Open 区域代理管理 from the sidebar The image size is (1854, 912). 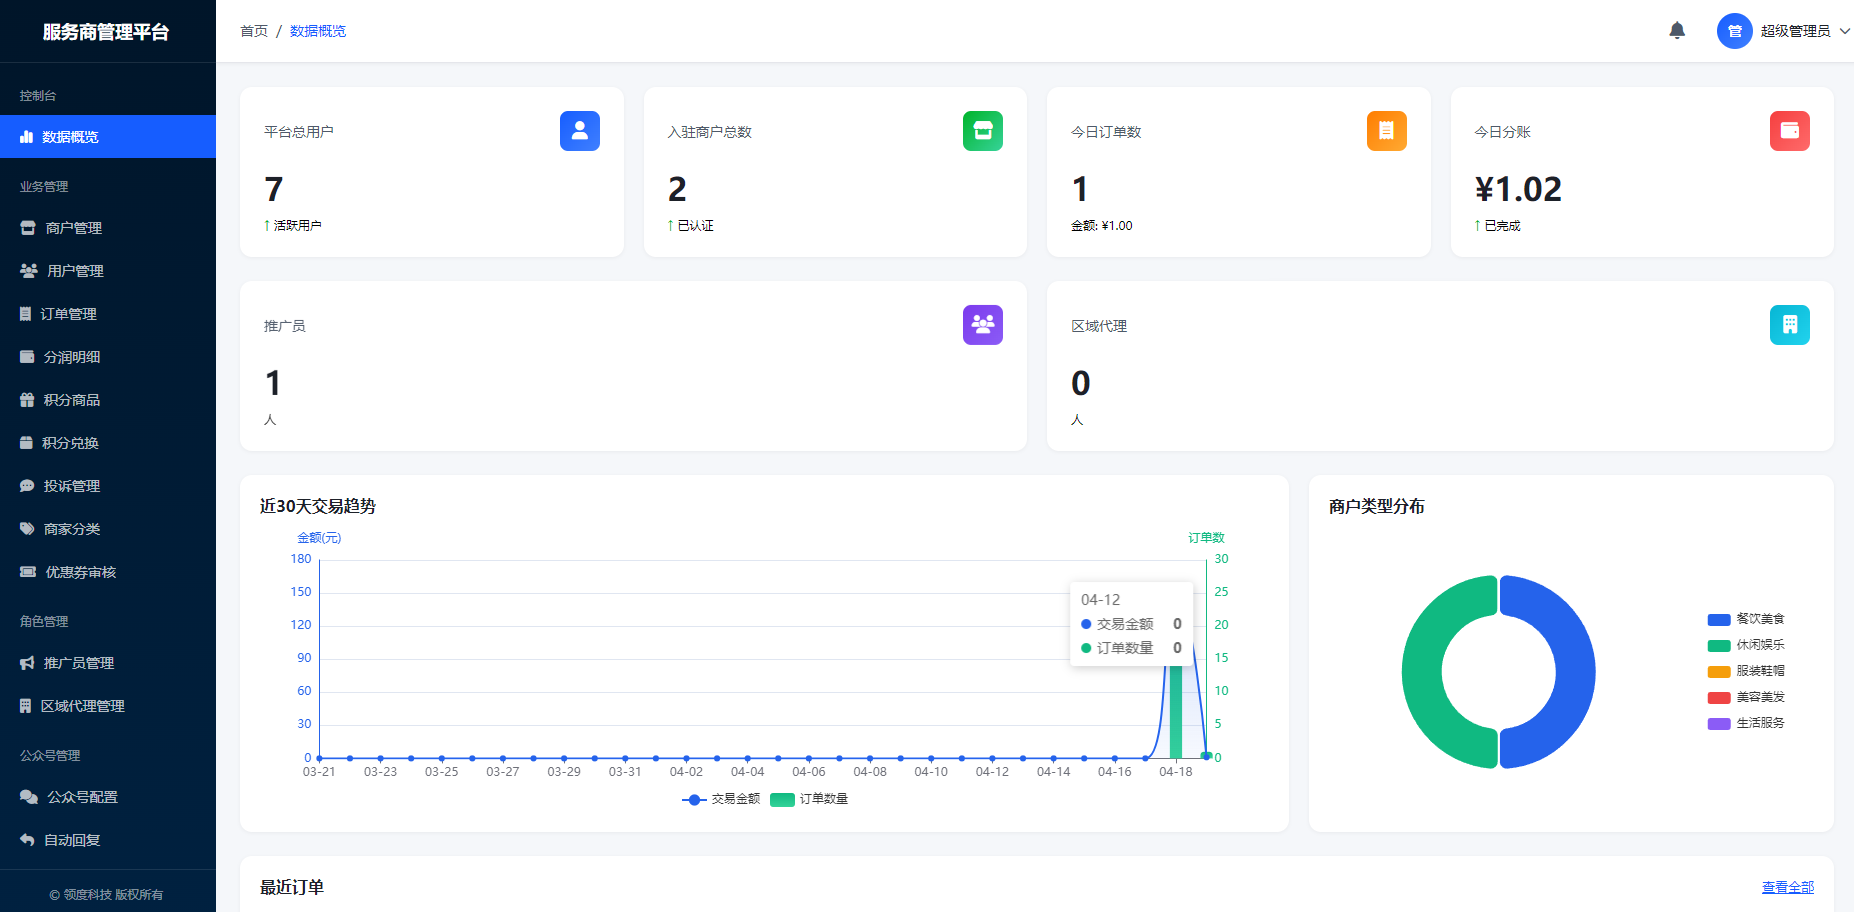tap(108, 706)
